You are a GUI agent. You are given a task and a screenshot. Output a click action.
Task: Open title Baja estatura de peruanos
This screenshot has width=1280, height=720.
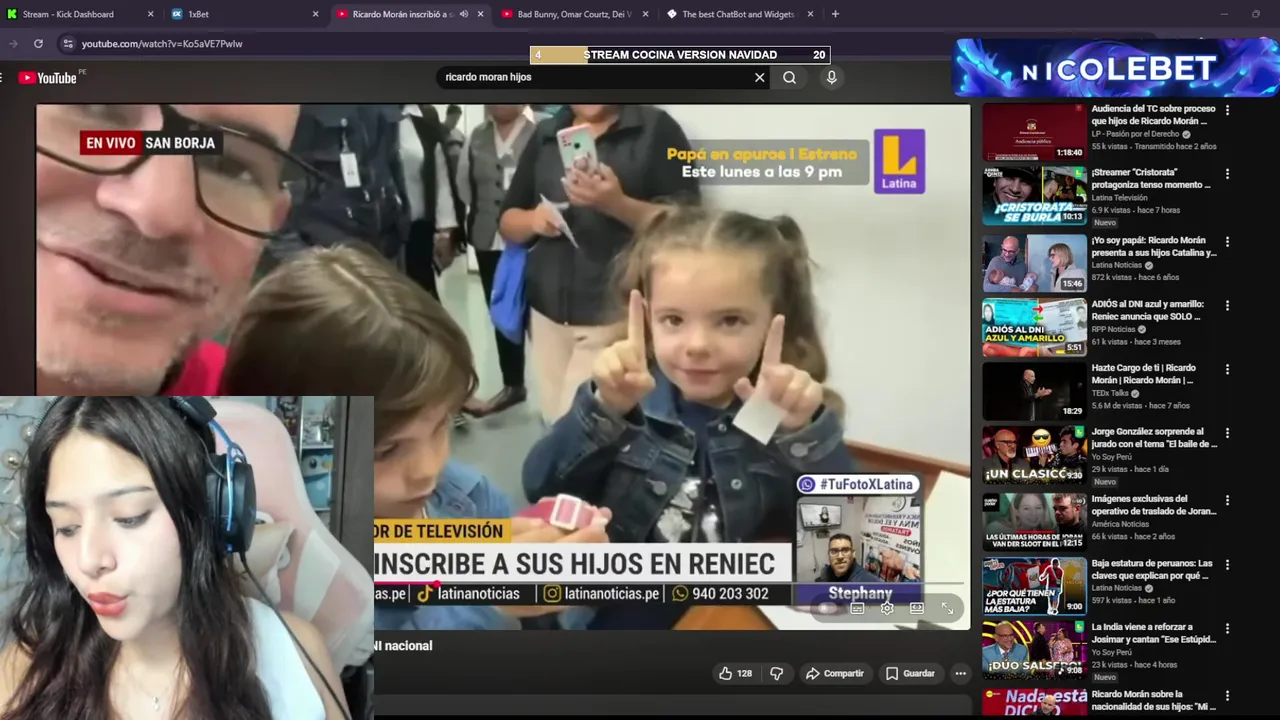pos(1152,569)
